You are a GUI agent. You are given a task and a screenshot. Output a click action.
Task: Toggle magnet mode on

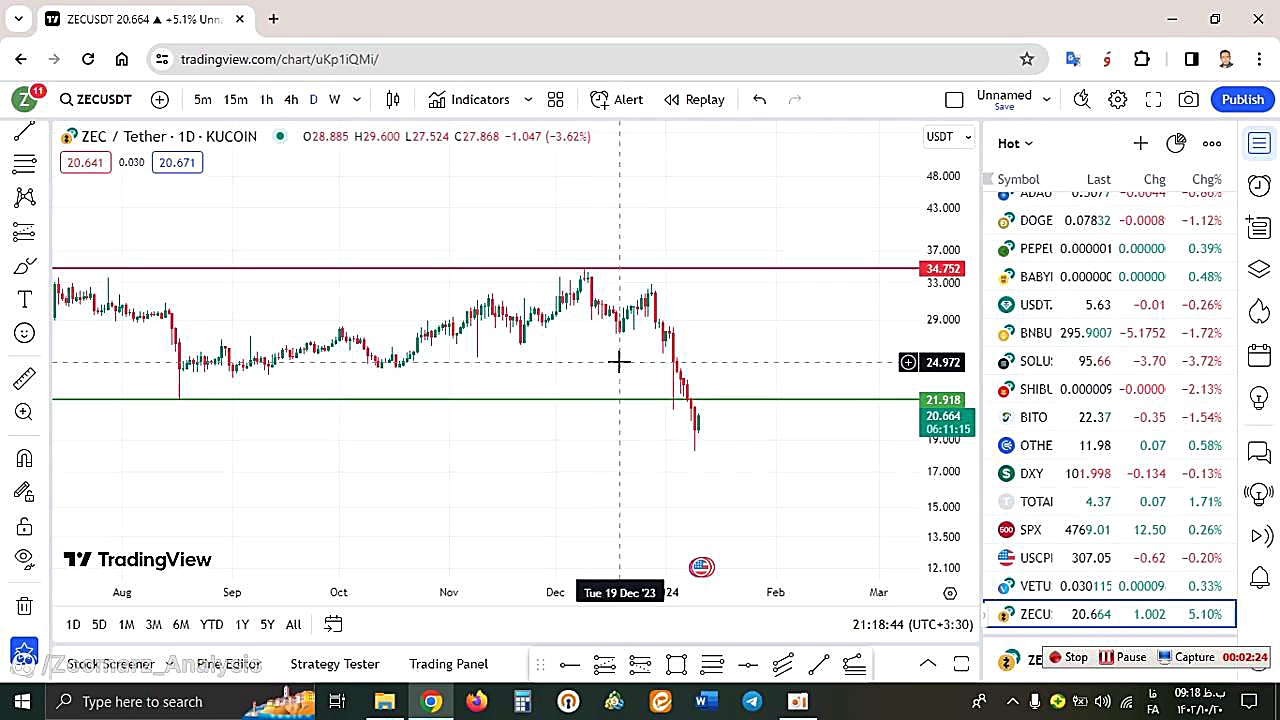coord(25,458)
